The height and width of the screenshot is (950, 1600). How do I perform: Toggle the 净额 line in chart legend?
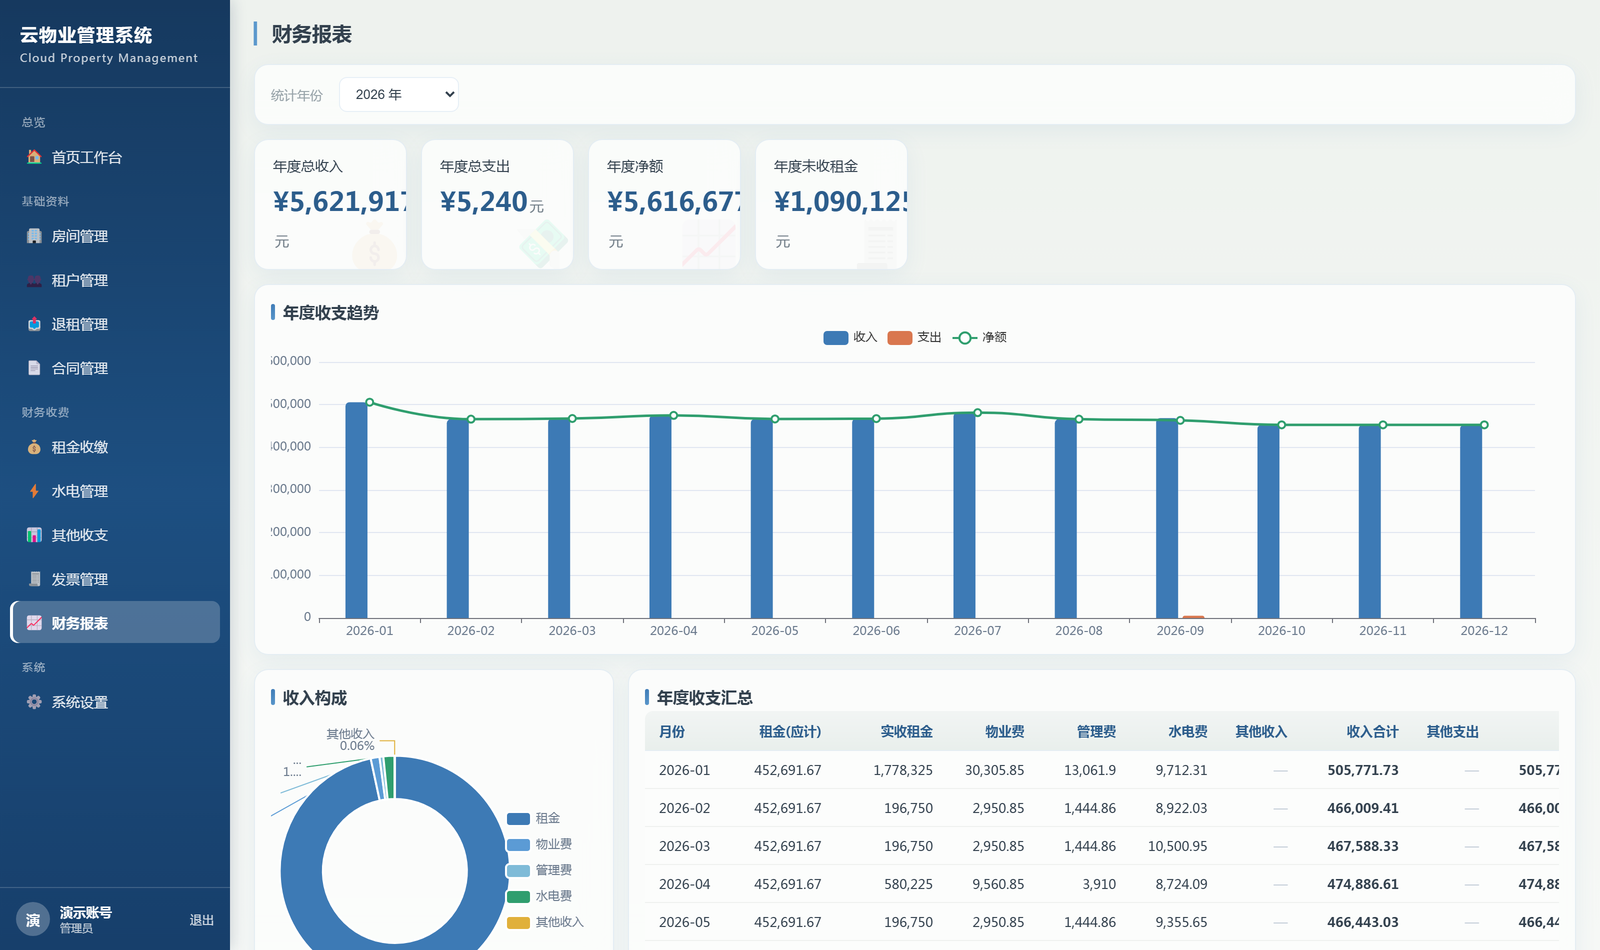click(980, 338)
